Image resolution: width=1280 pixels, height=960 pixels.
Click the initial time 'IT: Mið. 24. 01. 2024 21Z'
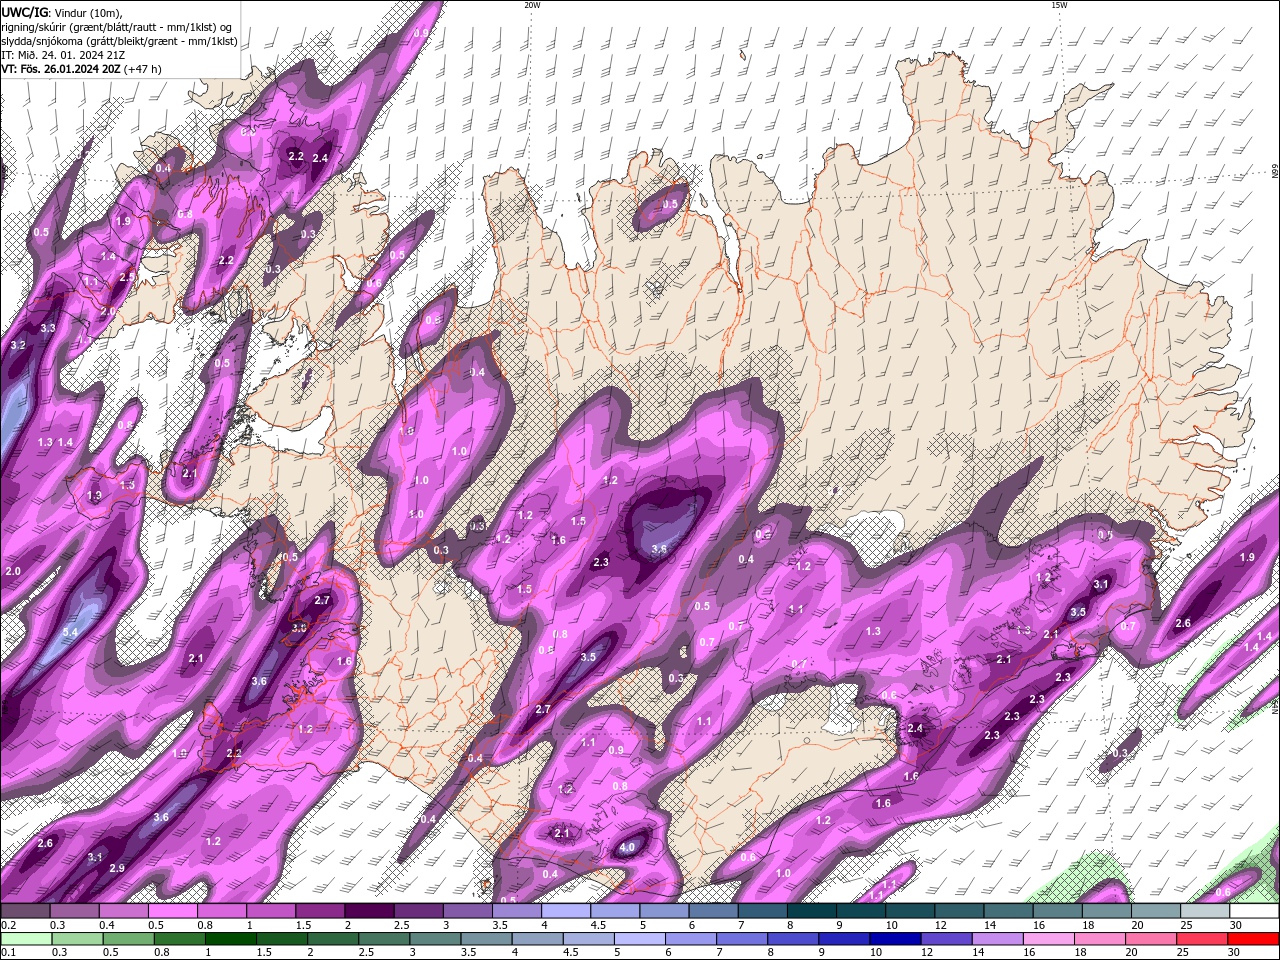(x=61, y=55)
